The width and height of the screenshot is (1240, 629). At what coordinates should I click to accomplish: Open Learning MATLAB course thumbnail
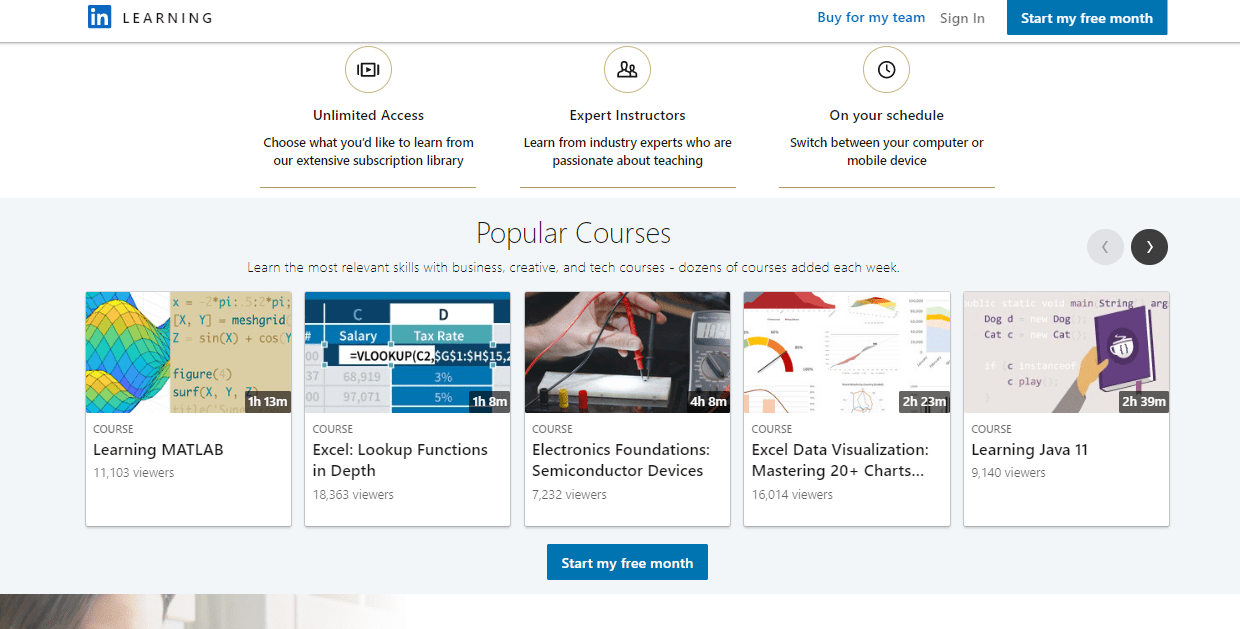tap(188, 352)
